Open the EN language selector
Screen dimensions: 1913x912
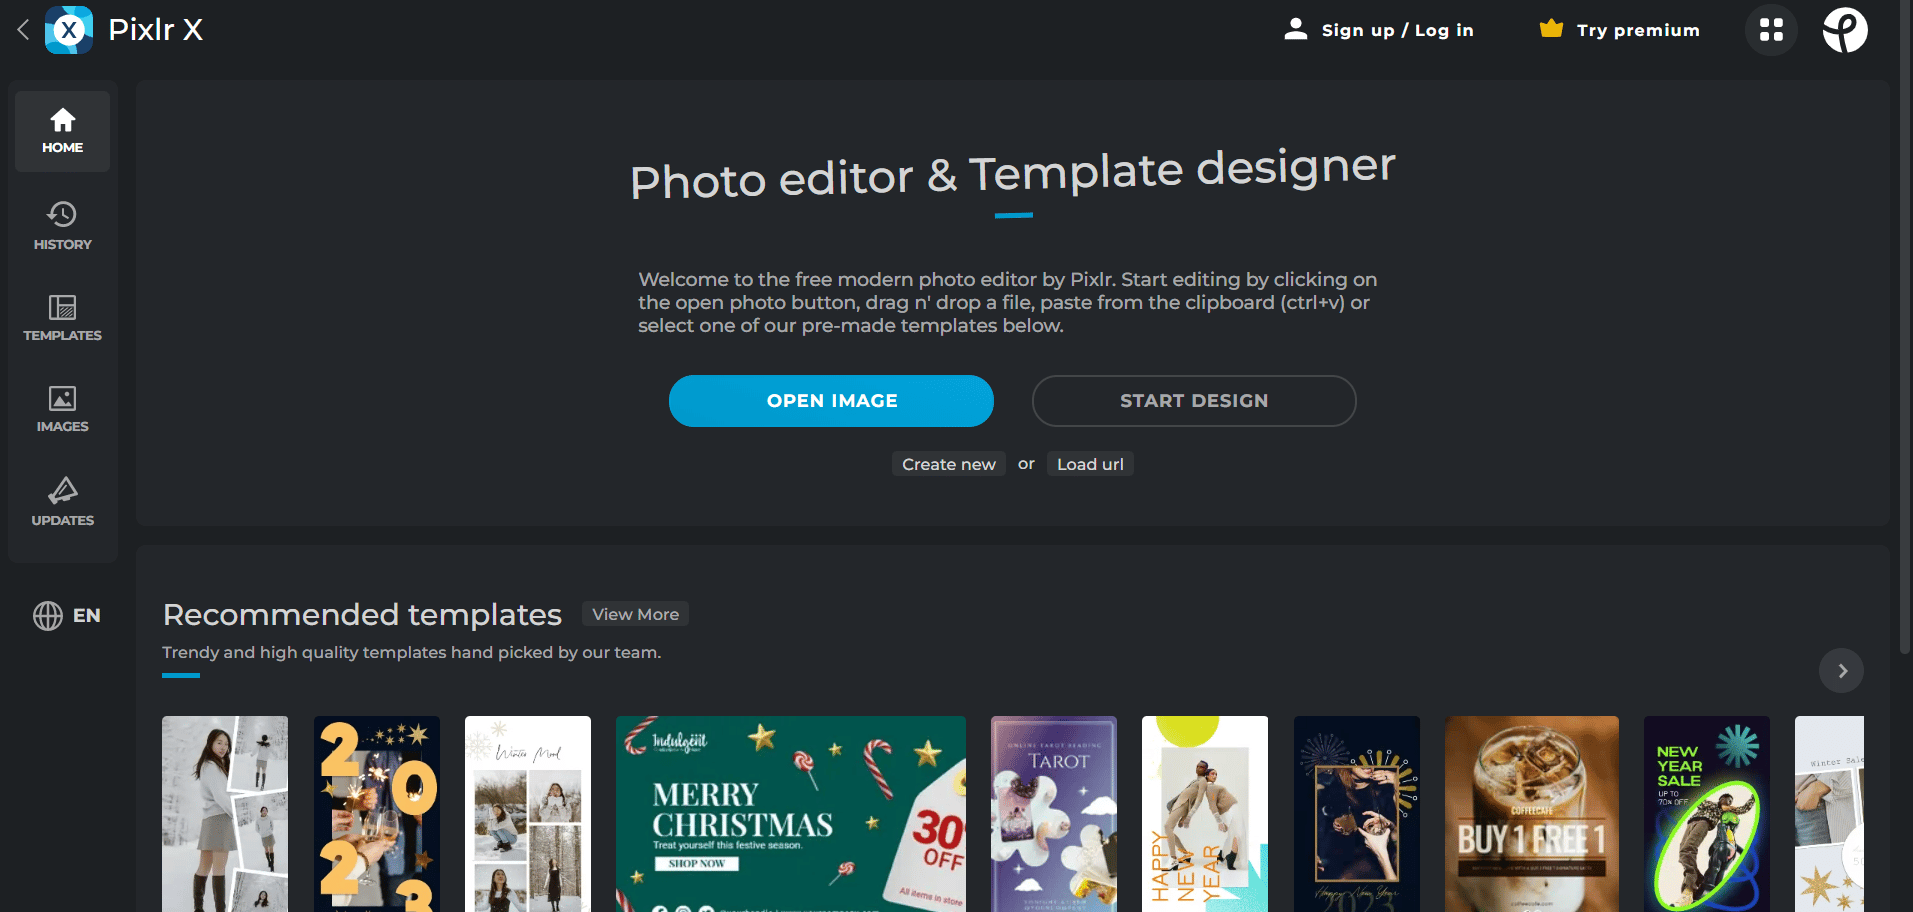coord(67,615)
